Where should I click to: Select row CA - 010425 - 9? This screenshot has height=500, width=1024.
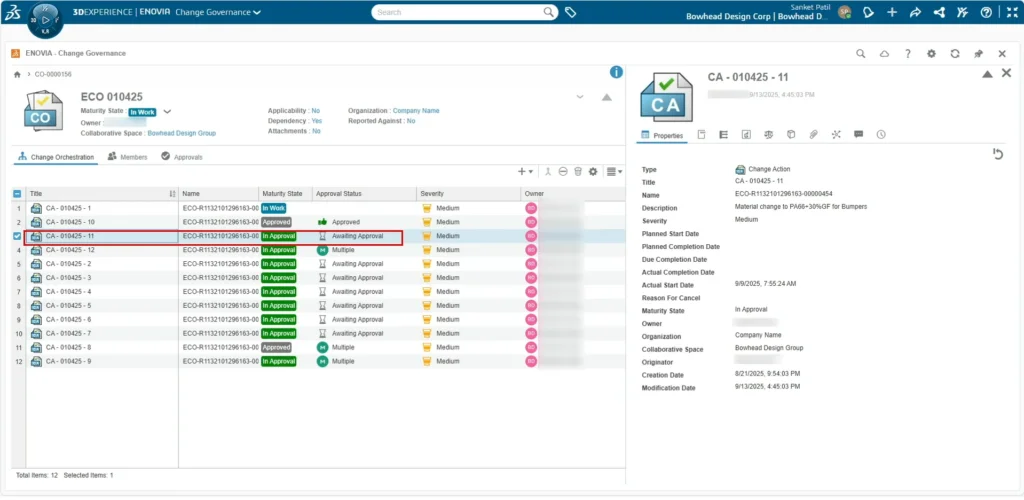[x=318, y=361]
